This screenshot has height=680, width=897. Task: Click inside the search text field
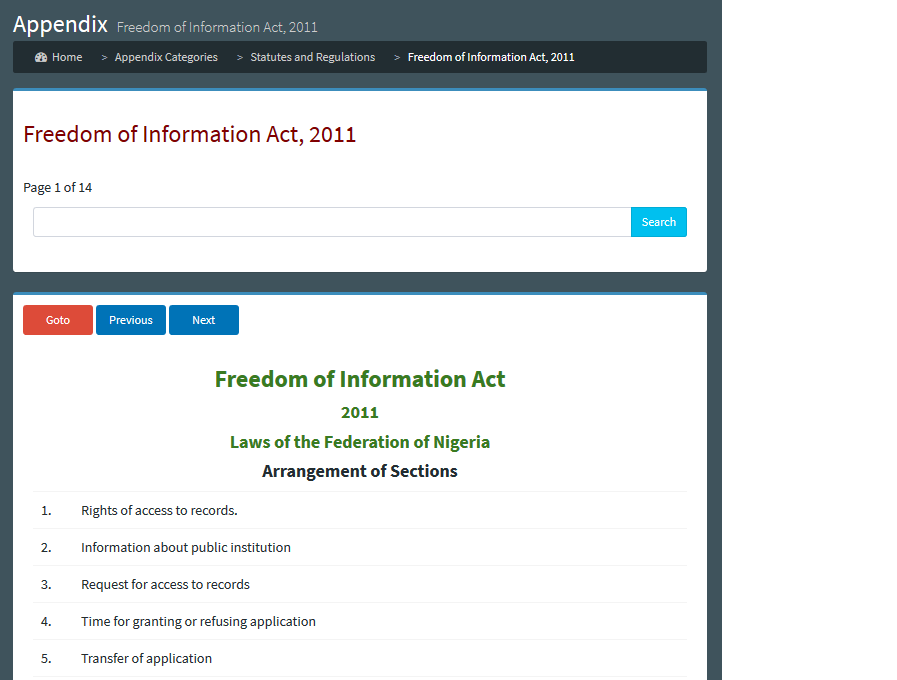click(x=332, y=222)
